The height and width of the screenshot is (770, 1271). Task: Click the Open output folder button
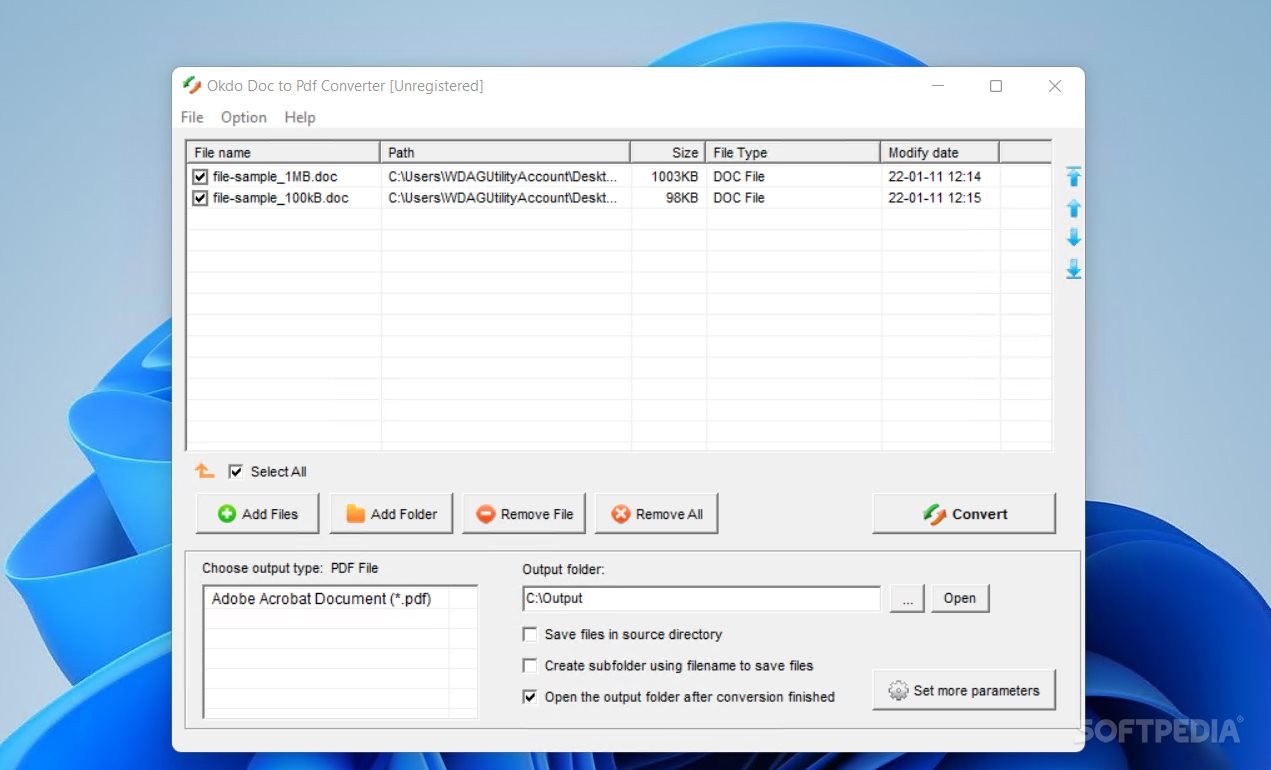pos(960,598)
